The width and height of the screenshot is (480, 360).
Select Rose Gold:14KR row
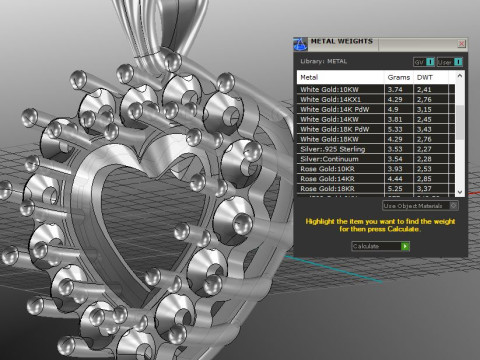(376, 179)
